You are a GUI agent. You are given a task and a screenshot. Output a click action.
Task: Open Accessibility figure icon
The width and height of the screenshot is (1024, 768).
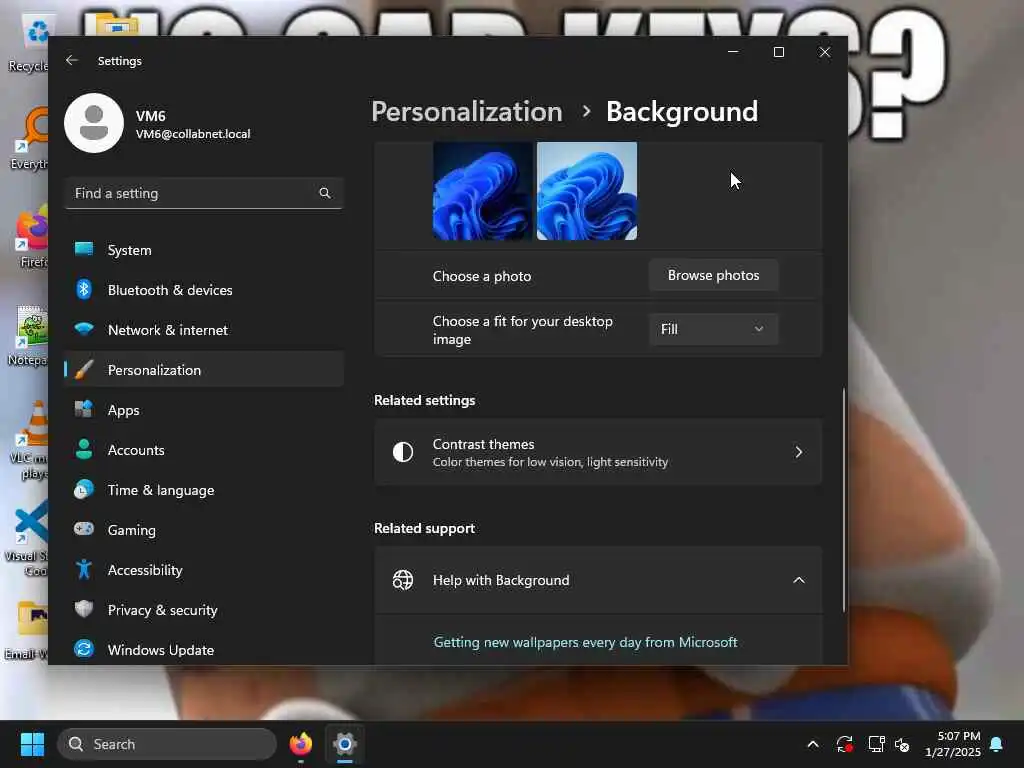[84, 569]
